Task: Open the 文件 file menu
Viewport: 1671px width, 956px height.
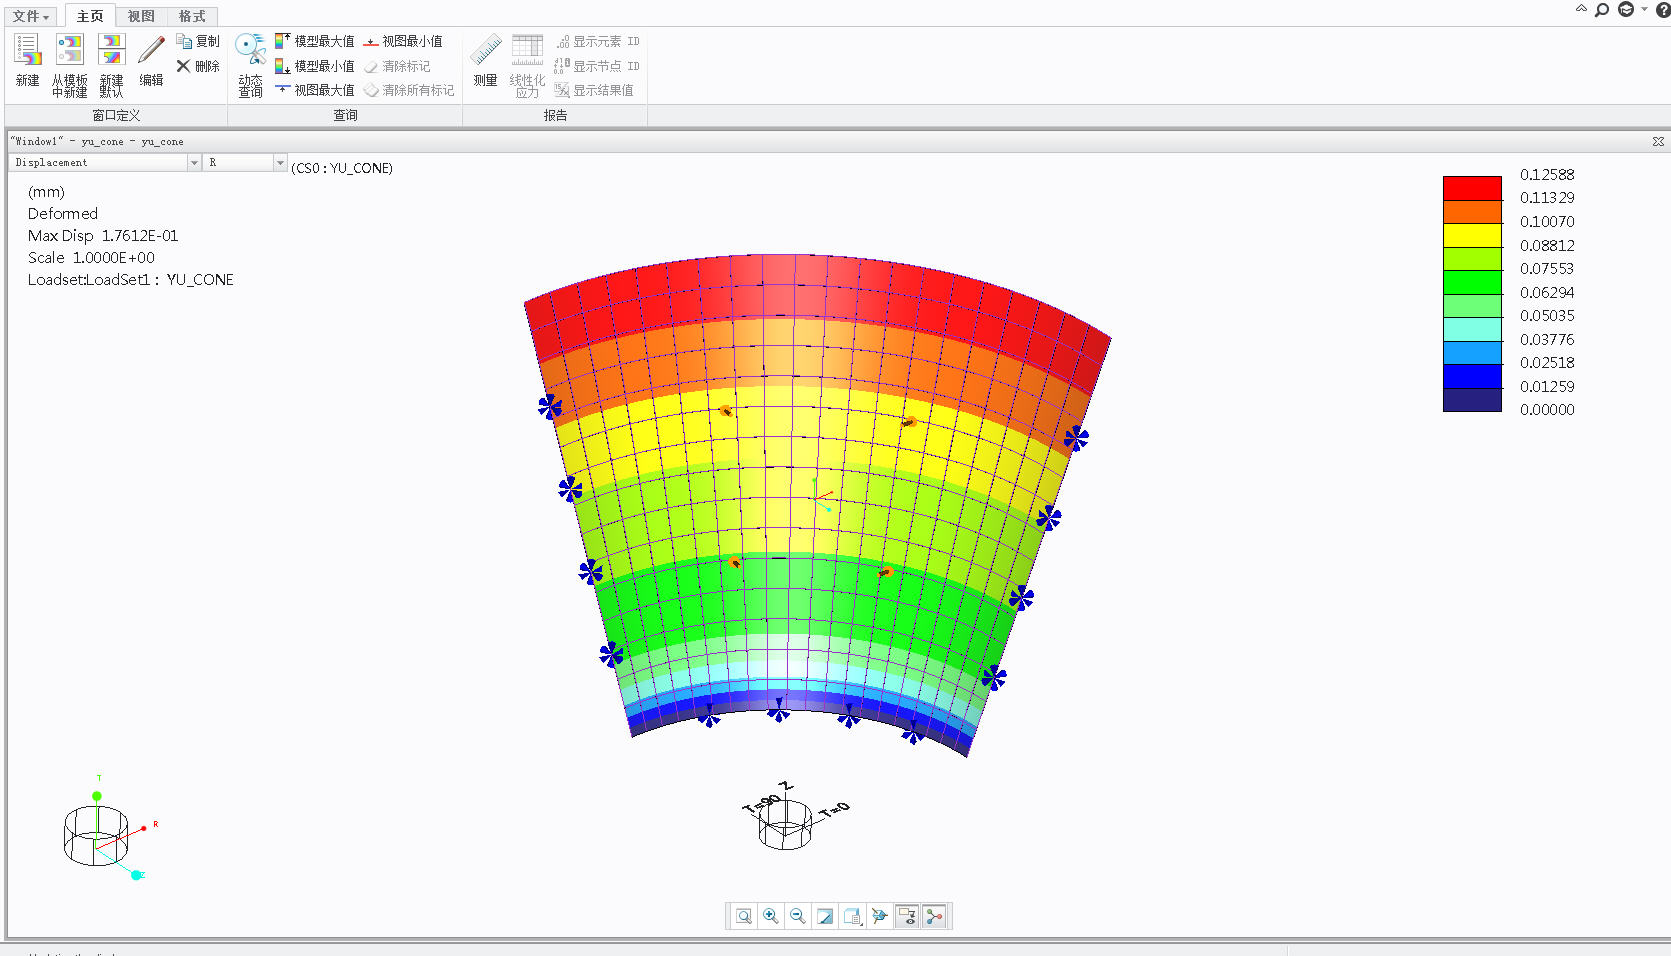Action: (31, 16)
